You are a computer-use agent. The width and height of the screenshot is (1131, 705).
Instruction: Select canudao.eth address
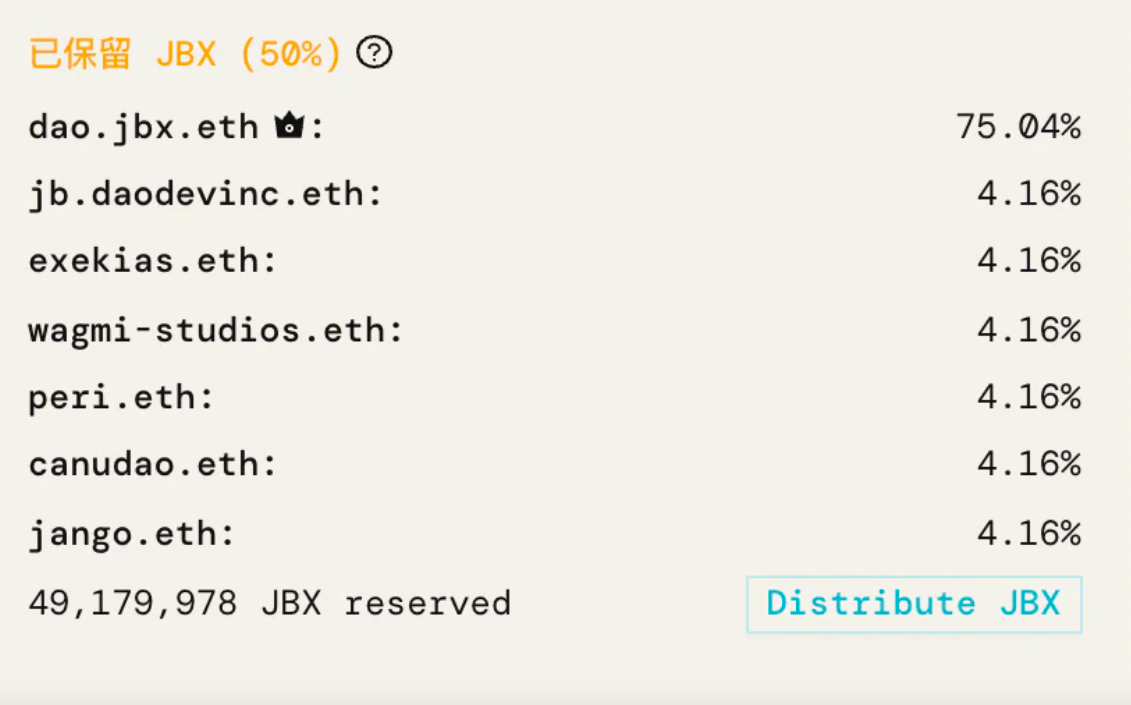(144, 464)
